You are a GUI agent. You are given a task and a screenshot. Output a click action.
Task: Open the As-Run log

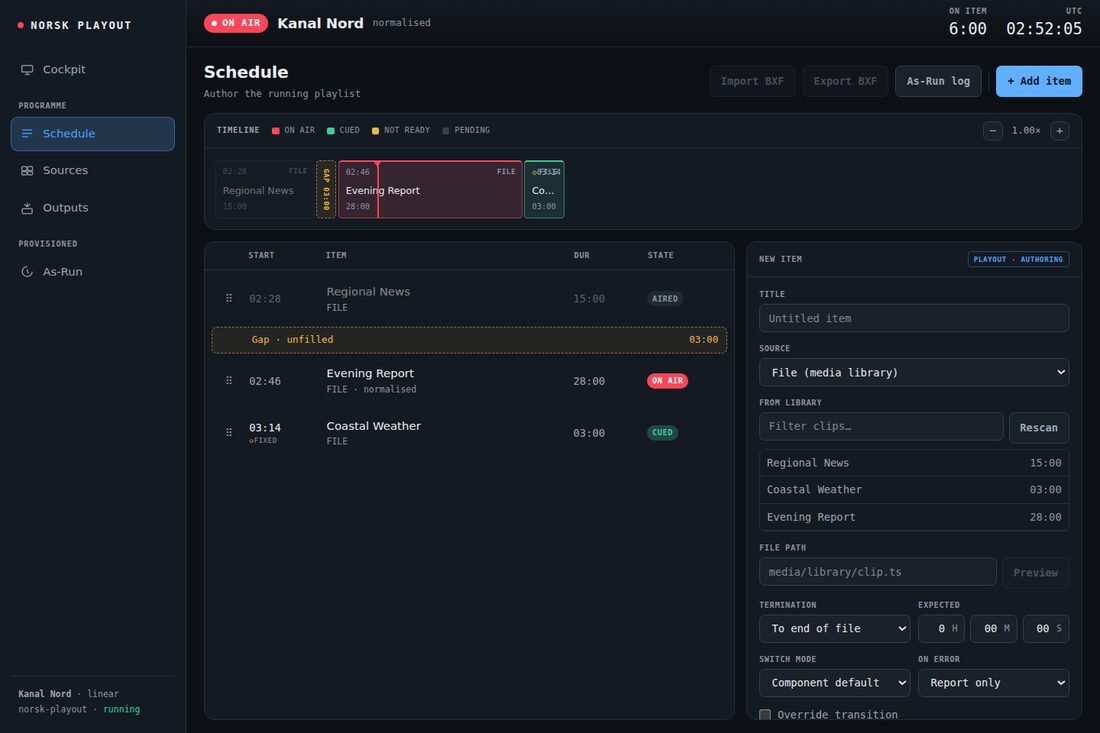[938, 81]
